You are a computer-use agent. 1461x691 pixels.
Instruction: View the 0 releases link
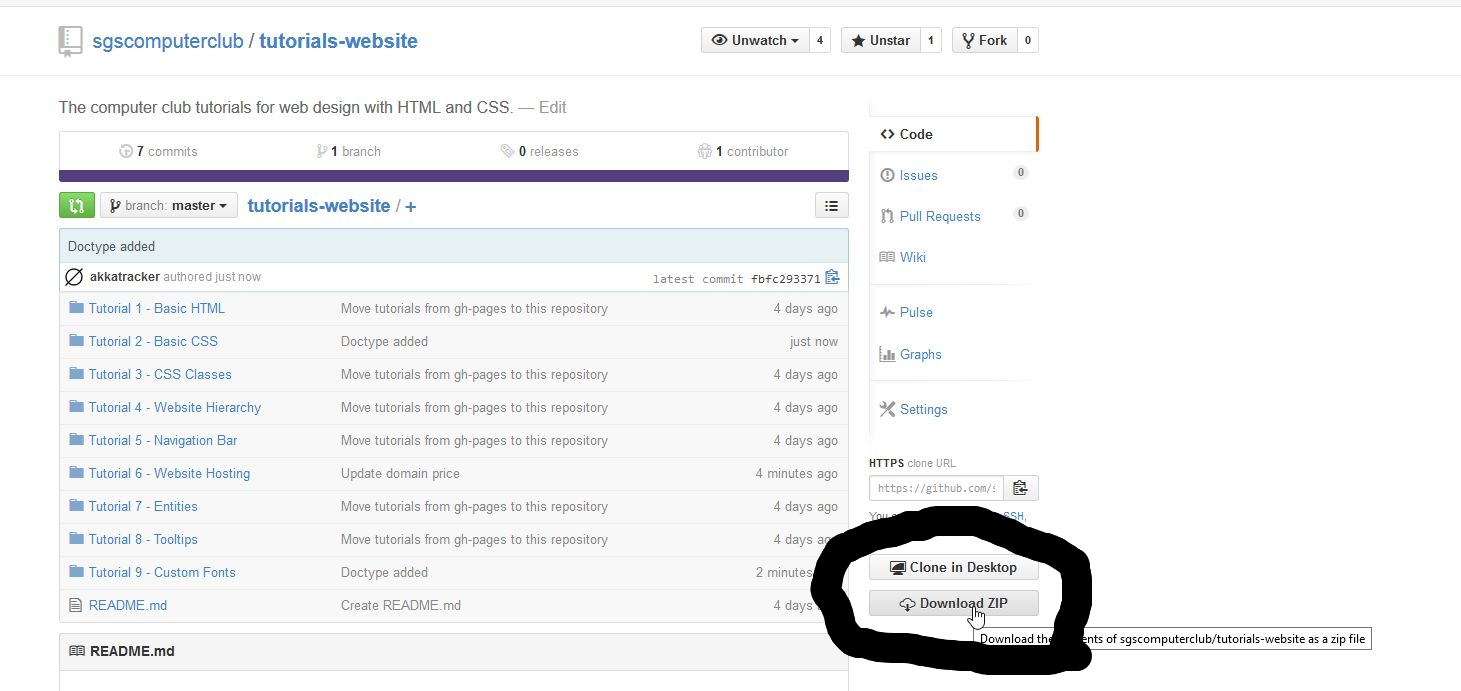coord(540,151)
